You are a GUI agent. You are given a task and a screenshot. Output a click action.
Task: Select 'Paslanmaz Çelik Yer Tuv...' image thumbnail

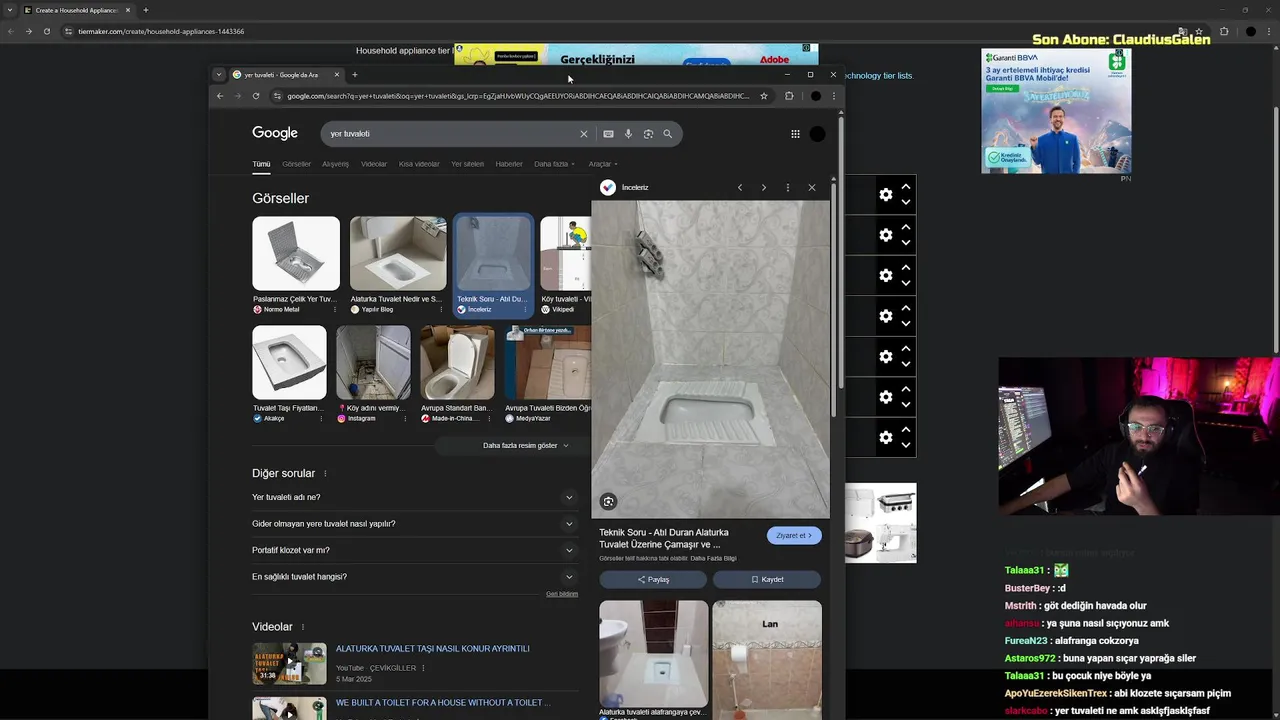coord(296,254)
